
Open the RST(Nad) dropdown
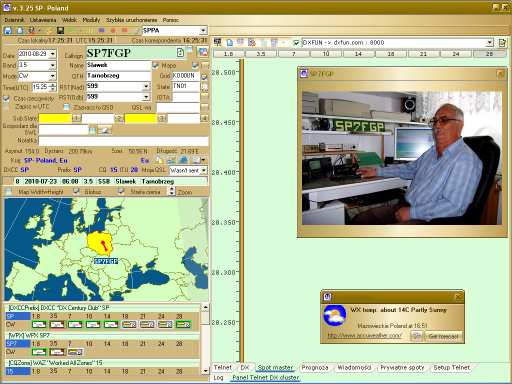146,87
